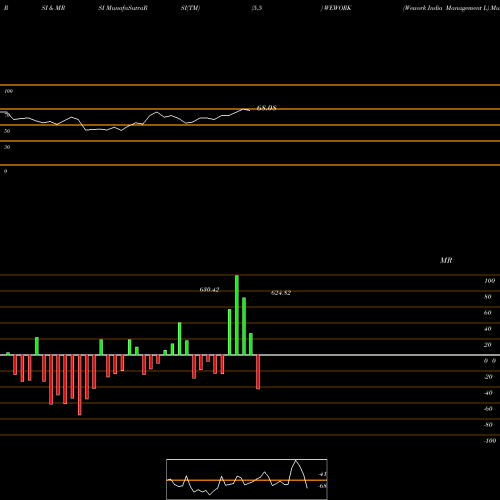
Task: Click the 624.82 price label
Action: [281, 293]
